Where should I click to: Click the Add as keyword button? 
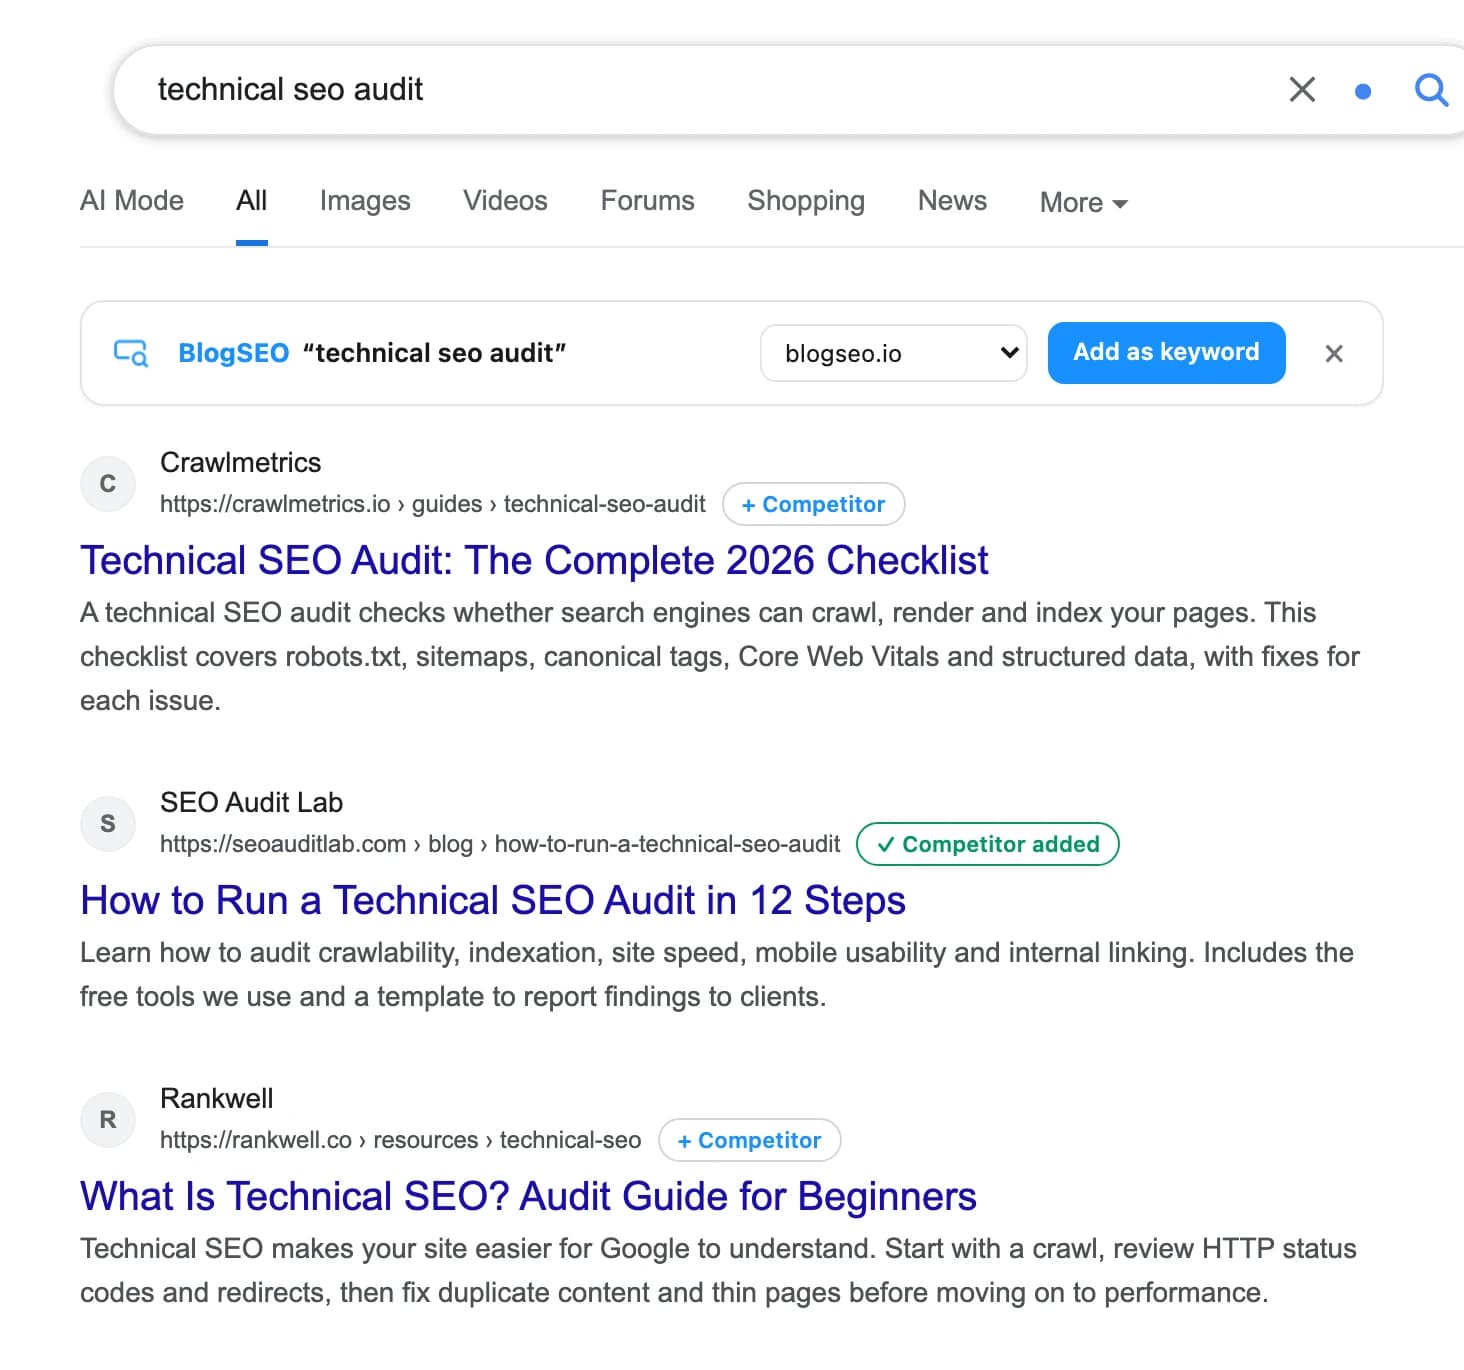tap(1166, 353)
